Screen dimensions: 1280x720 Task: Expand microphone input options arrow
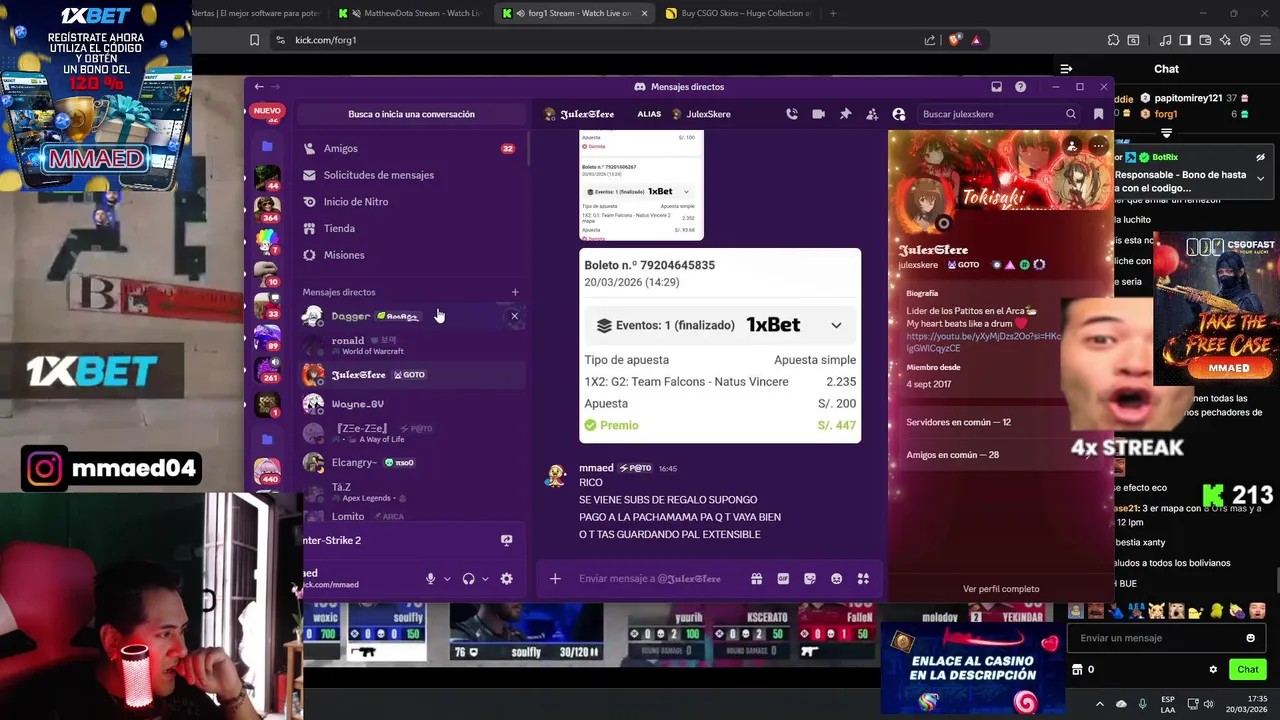tap(447, 578)
